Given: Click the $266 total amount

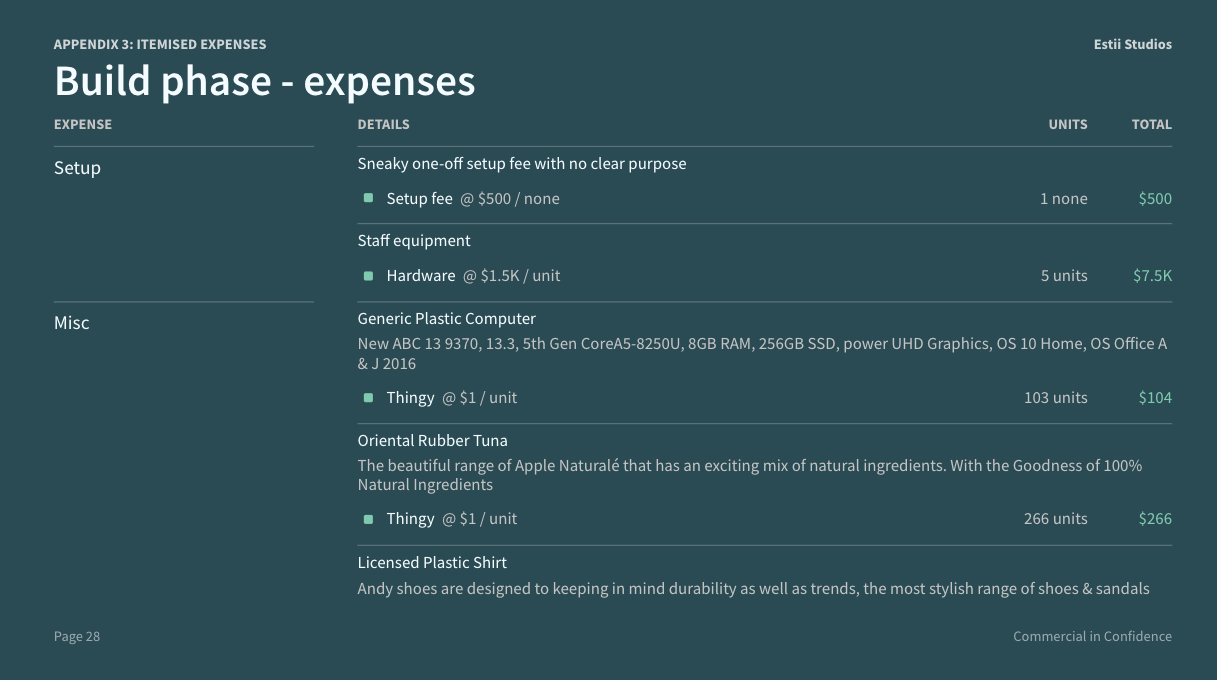Looking at the screenshot, I should [1155, 519].
